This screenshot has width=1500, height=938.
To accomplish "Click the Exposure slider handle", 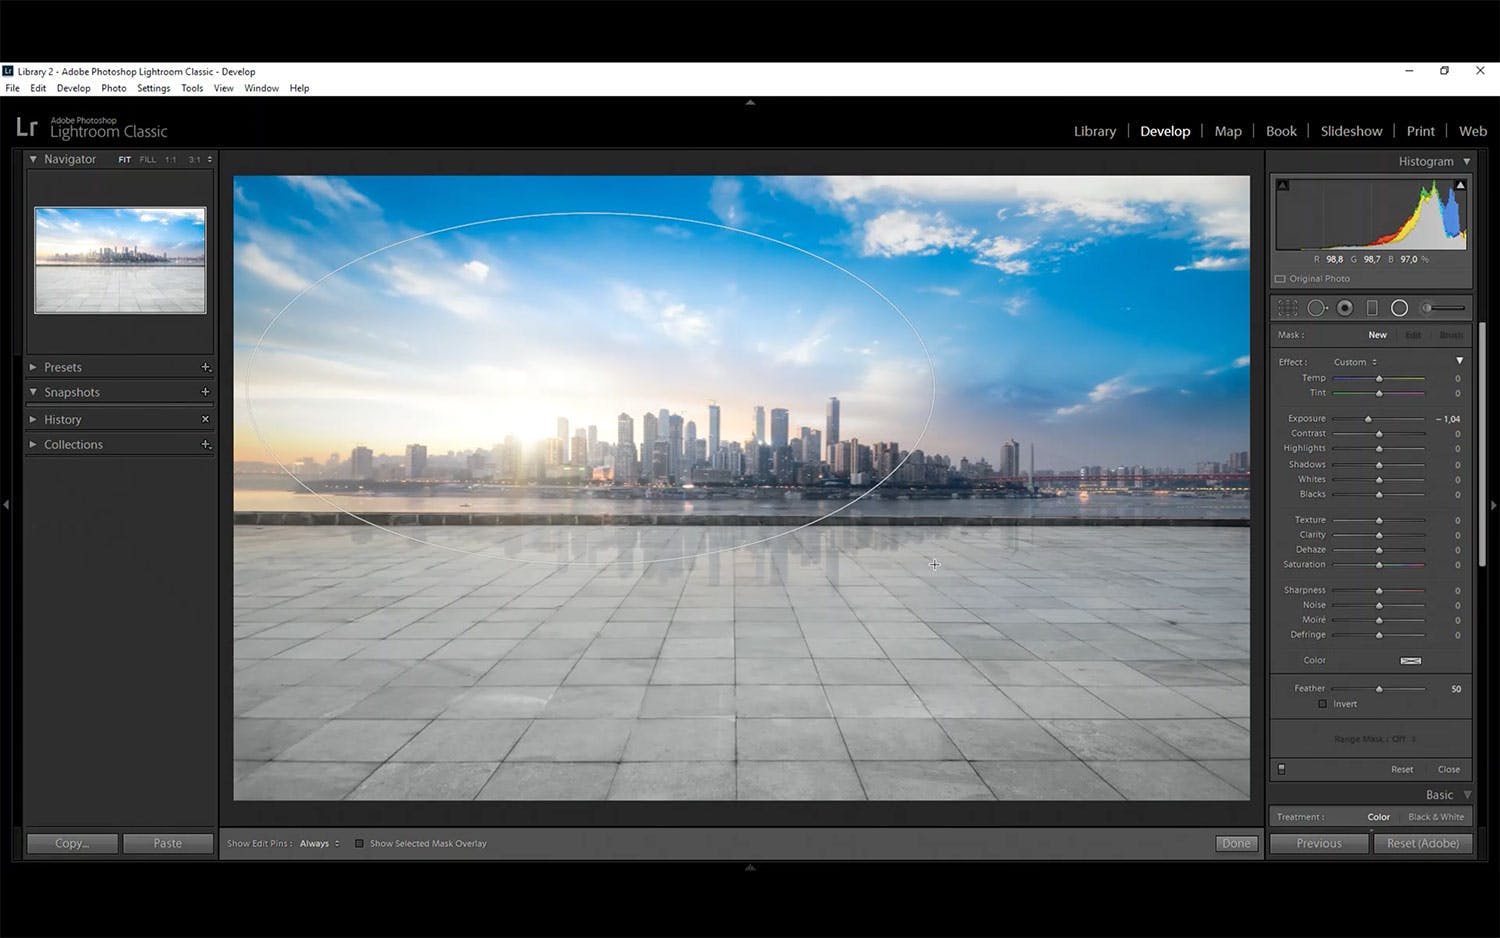I will 1368,419.
